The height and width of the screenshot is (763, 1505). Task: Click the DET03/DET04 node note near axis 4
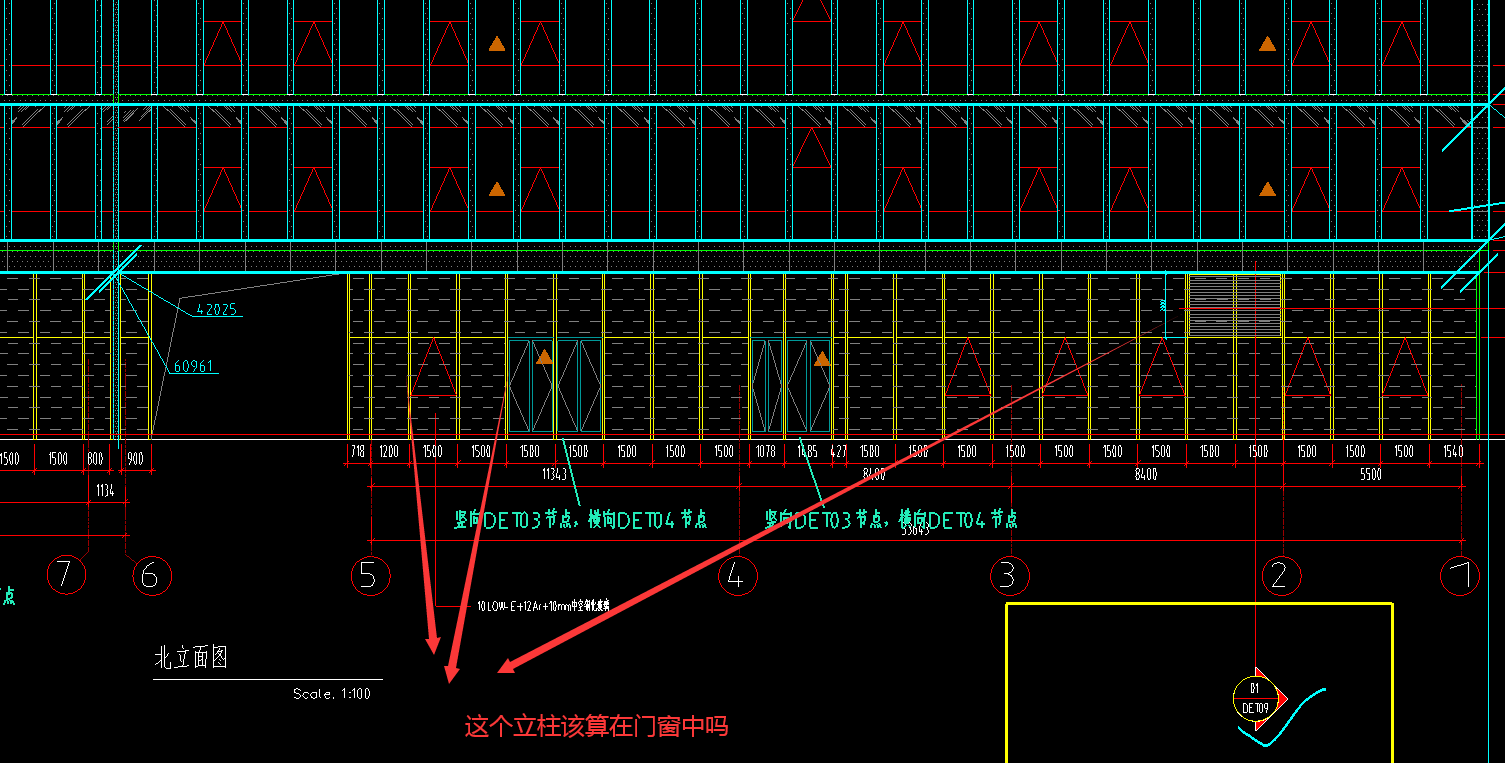click(x=892, y=519)
